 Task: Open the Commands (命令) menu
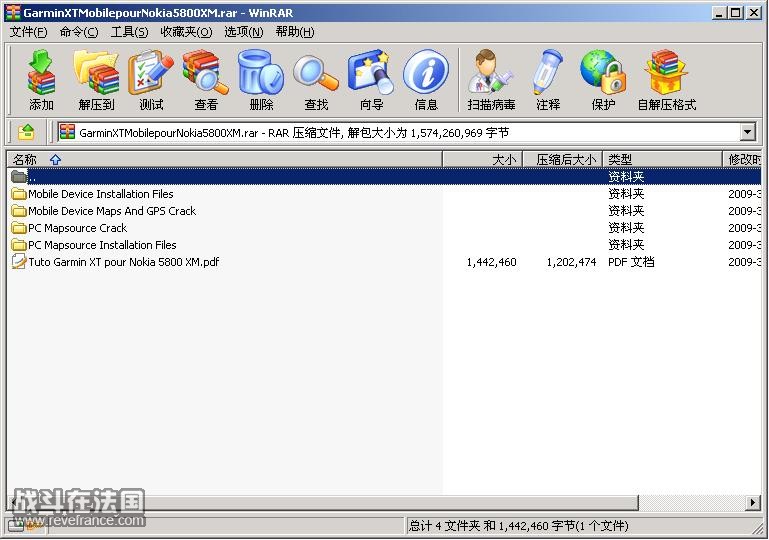tap(78, 32)
